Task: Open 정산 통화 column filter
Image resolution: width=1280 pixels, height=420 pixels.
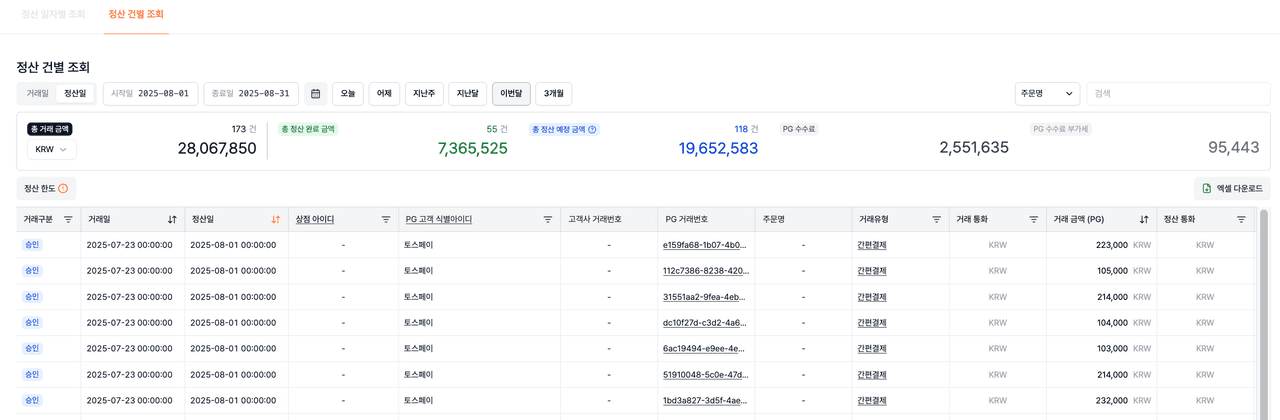Action: pos(1241,219)
